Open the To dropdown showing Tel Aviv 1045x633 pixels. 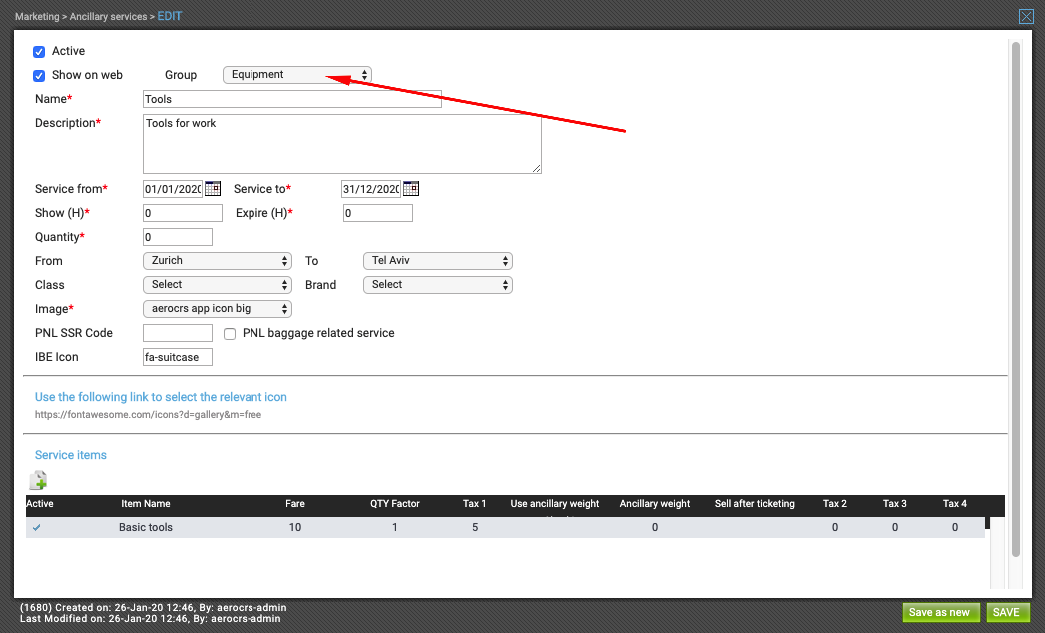[438, 261]
